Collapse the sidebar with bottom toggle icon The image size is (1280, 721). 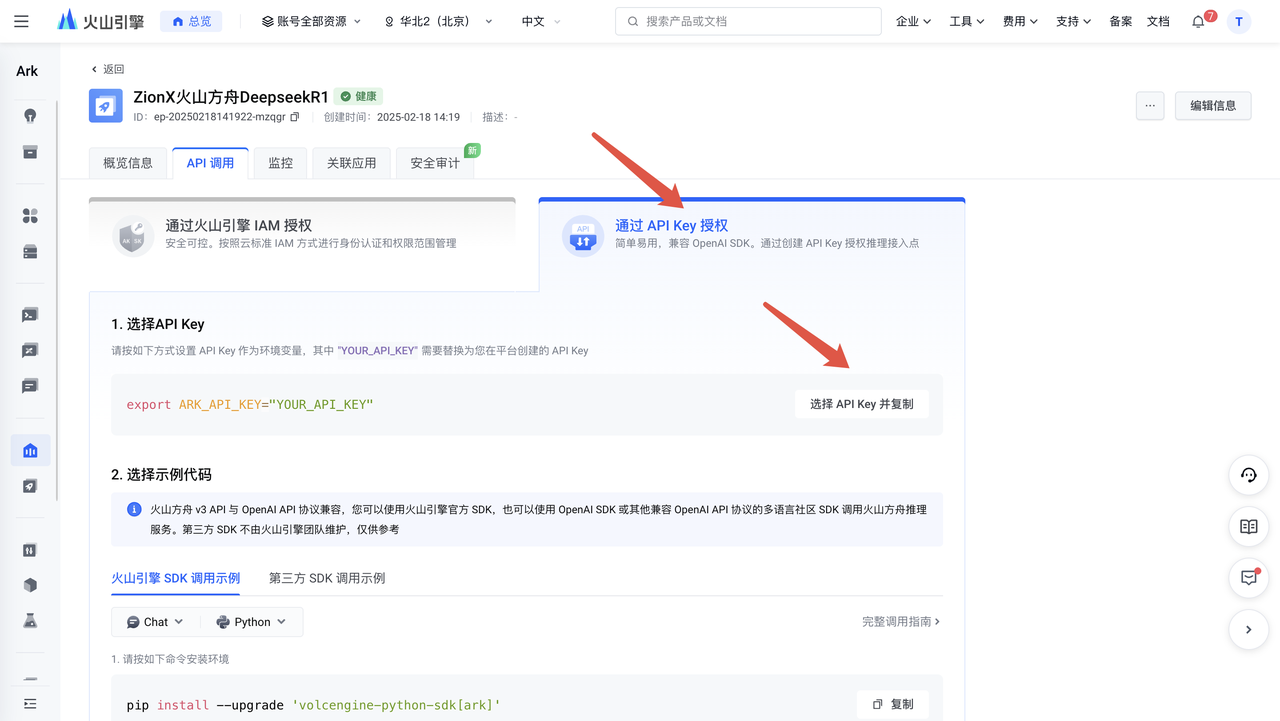(30, 704)
